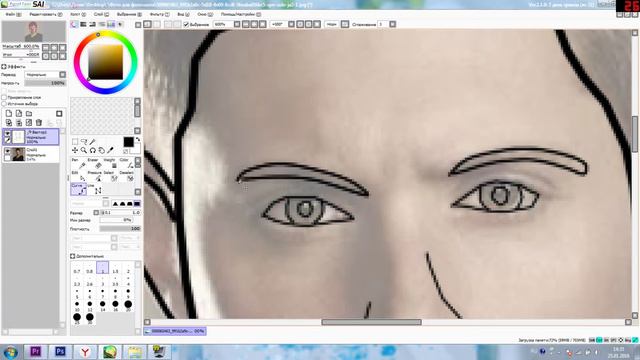The height and width of the screenshot is (360, 640).
Task: Activate the eyedropper color picker tool
Action: 110,150
